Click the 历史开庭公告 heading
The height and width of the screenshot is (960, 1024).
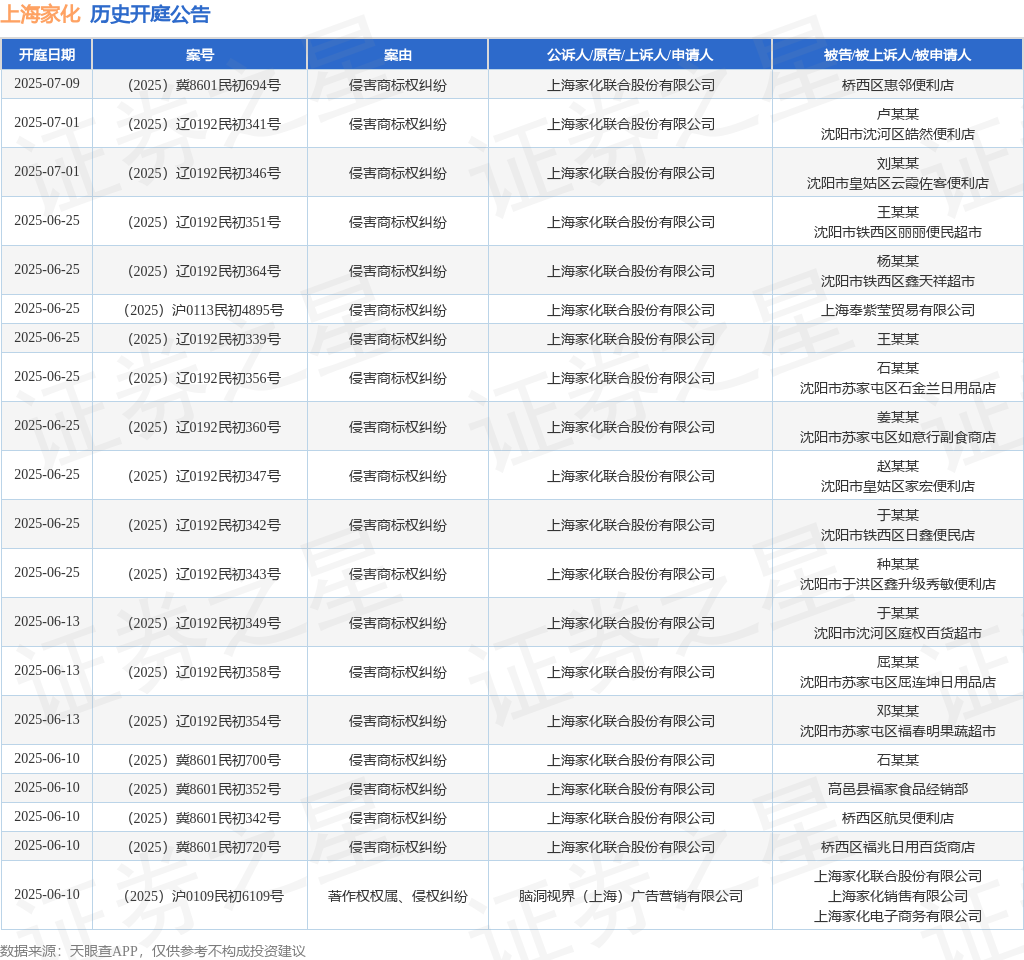coord(150,14)
